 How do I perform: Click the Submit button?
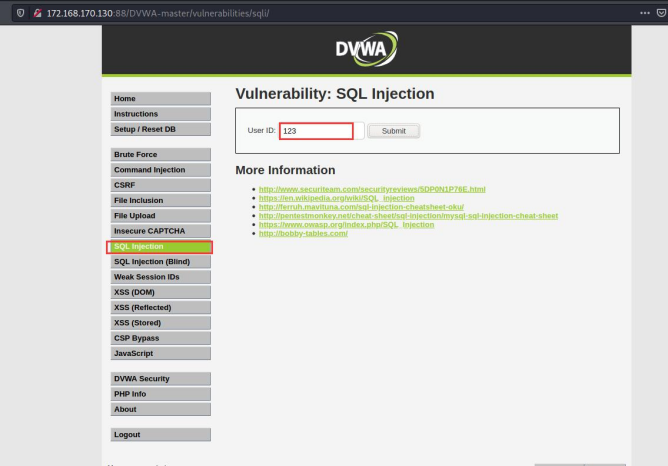click(x=394, y=131)
